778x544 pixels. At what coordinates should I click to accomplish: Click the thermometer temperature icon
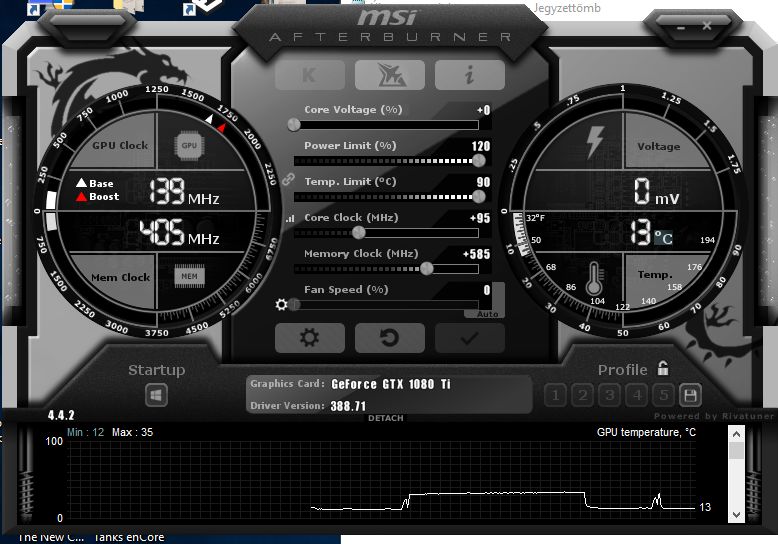pos(594,278)
